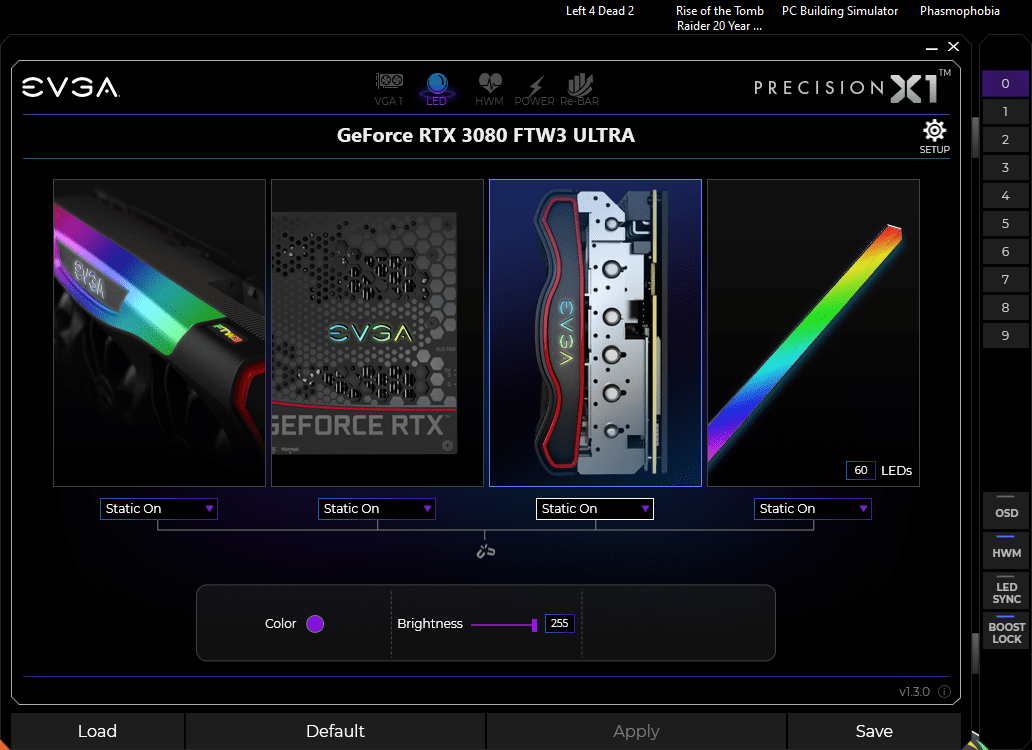Select profile slot 7
The width and height of the screenshot is (1032, 750).
click(1005, 280)
